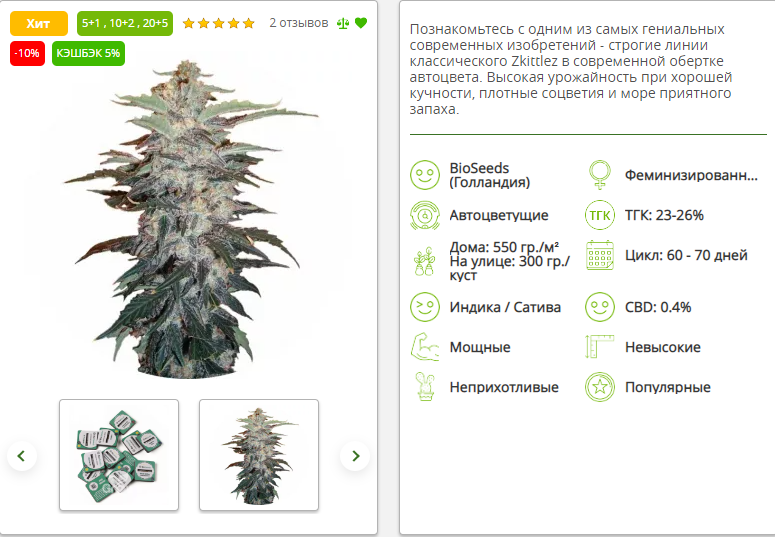Click the plant yield icon
Image resolution: width=775 pixels, height=537 pixels.
click(425, 262)
